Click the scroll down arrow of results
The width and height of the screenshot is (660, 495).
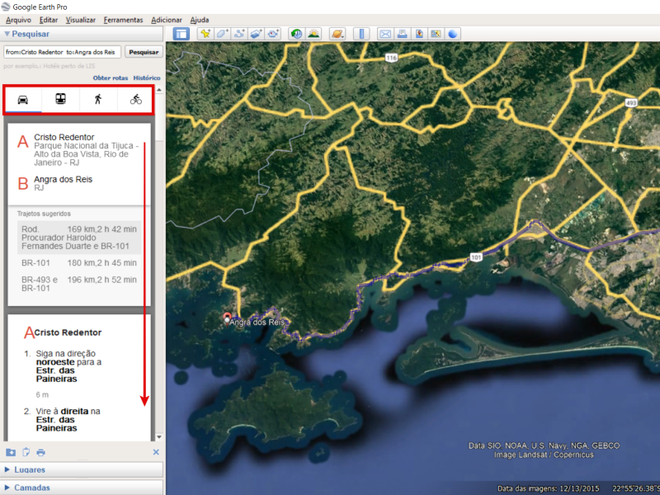pos(159,437)
